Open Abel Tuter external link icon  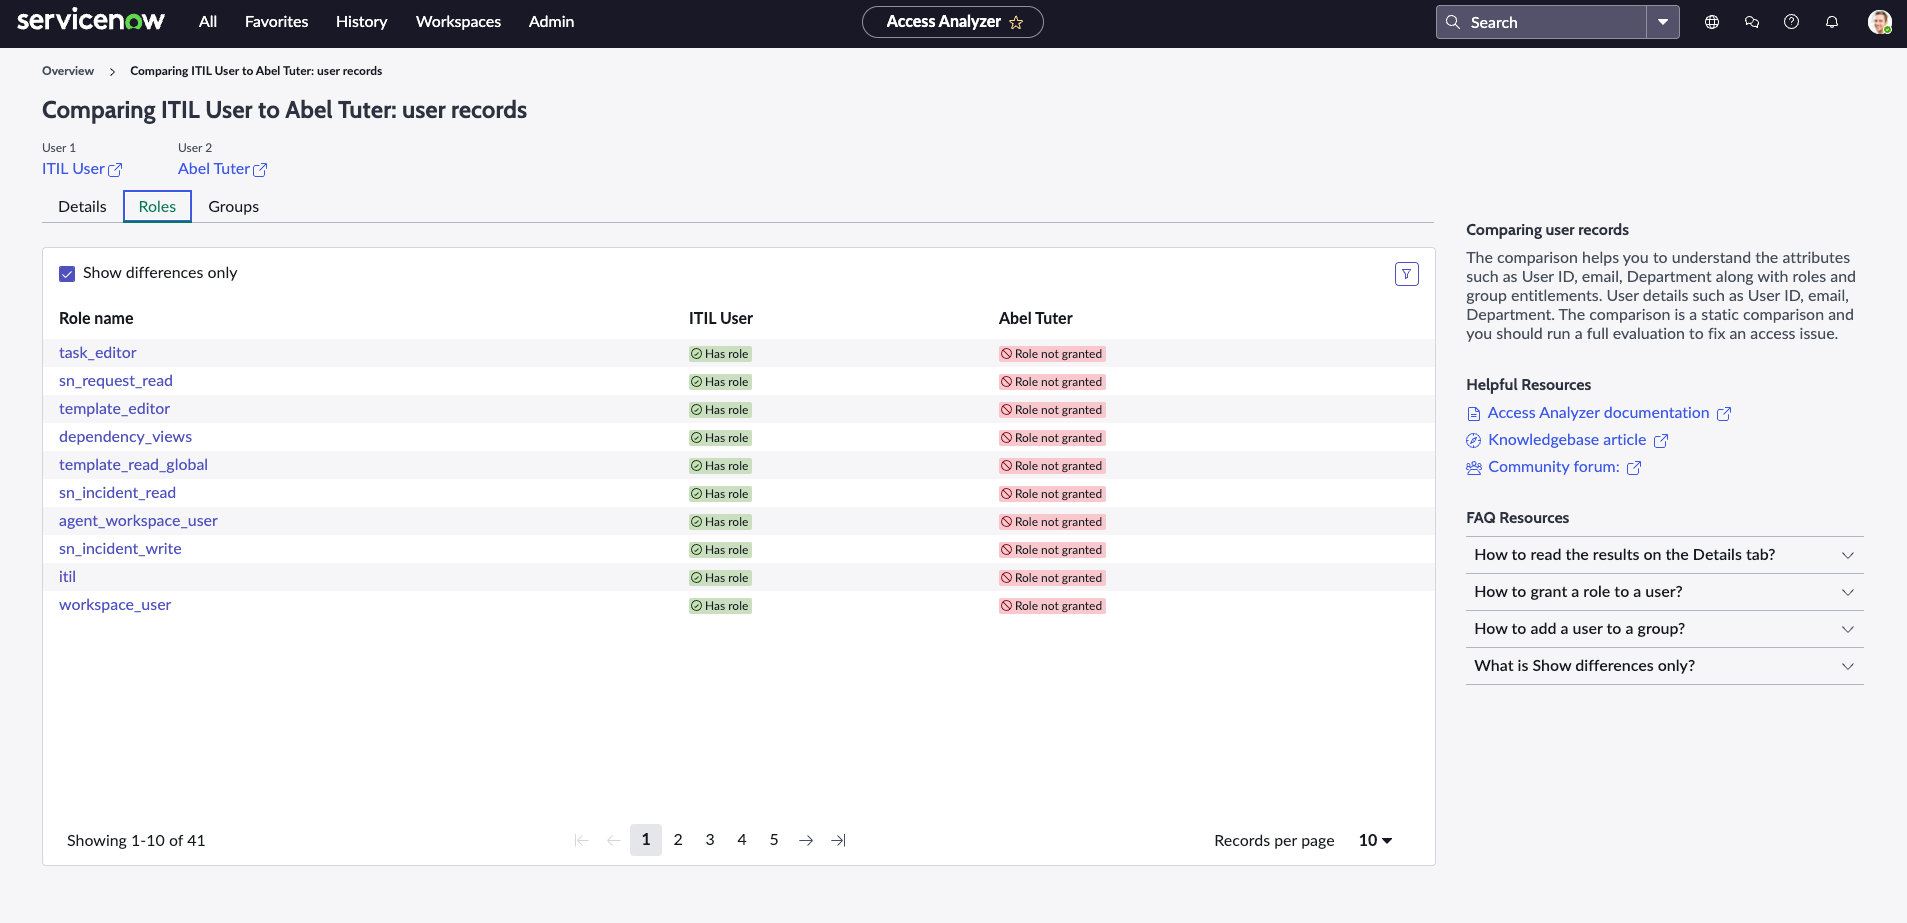click(260, 170)
